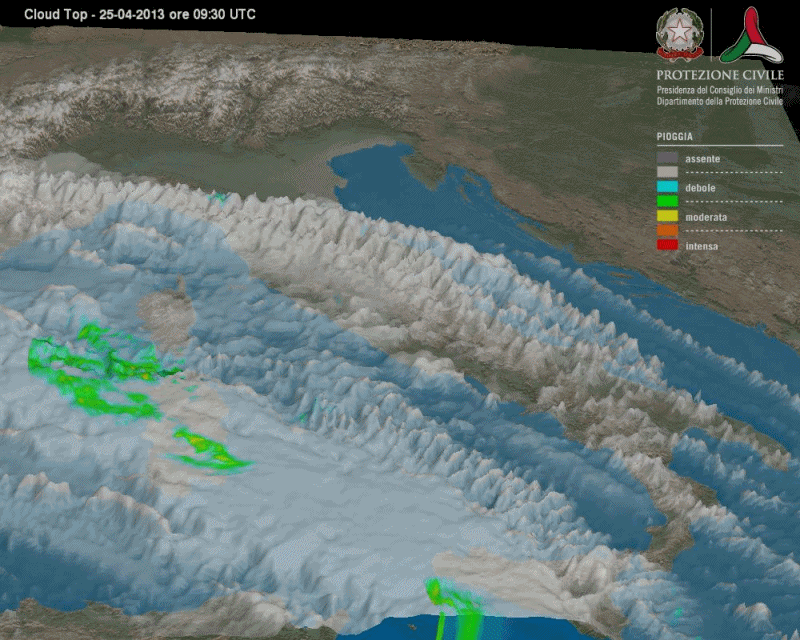Image resolution: width=800 pixels, height=640 pixels.
Task: Click the 'PROTEZIONE CIVILE' title text
Action: click(720, 75)
